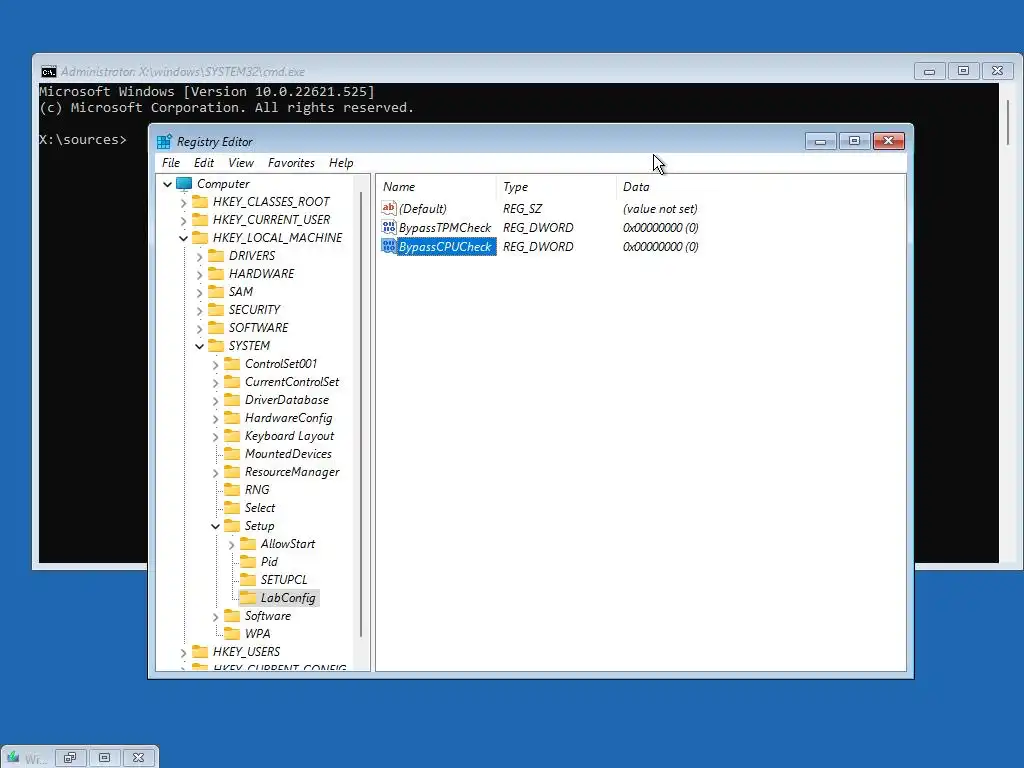Viewport: 1024px width, 768px height.
Task: Click the HKEY_CURRENT_USER folder icon
Action: (200, 219)
